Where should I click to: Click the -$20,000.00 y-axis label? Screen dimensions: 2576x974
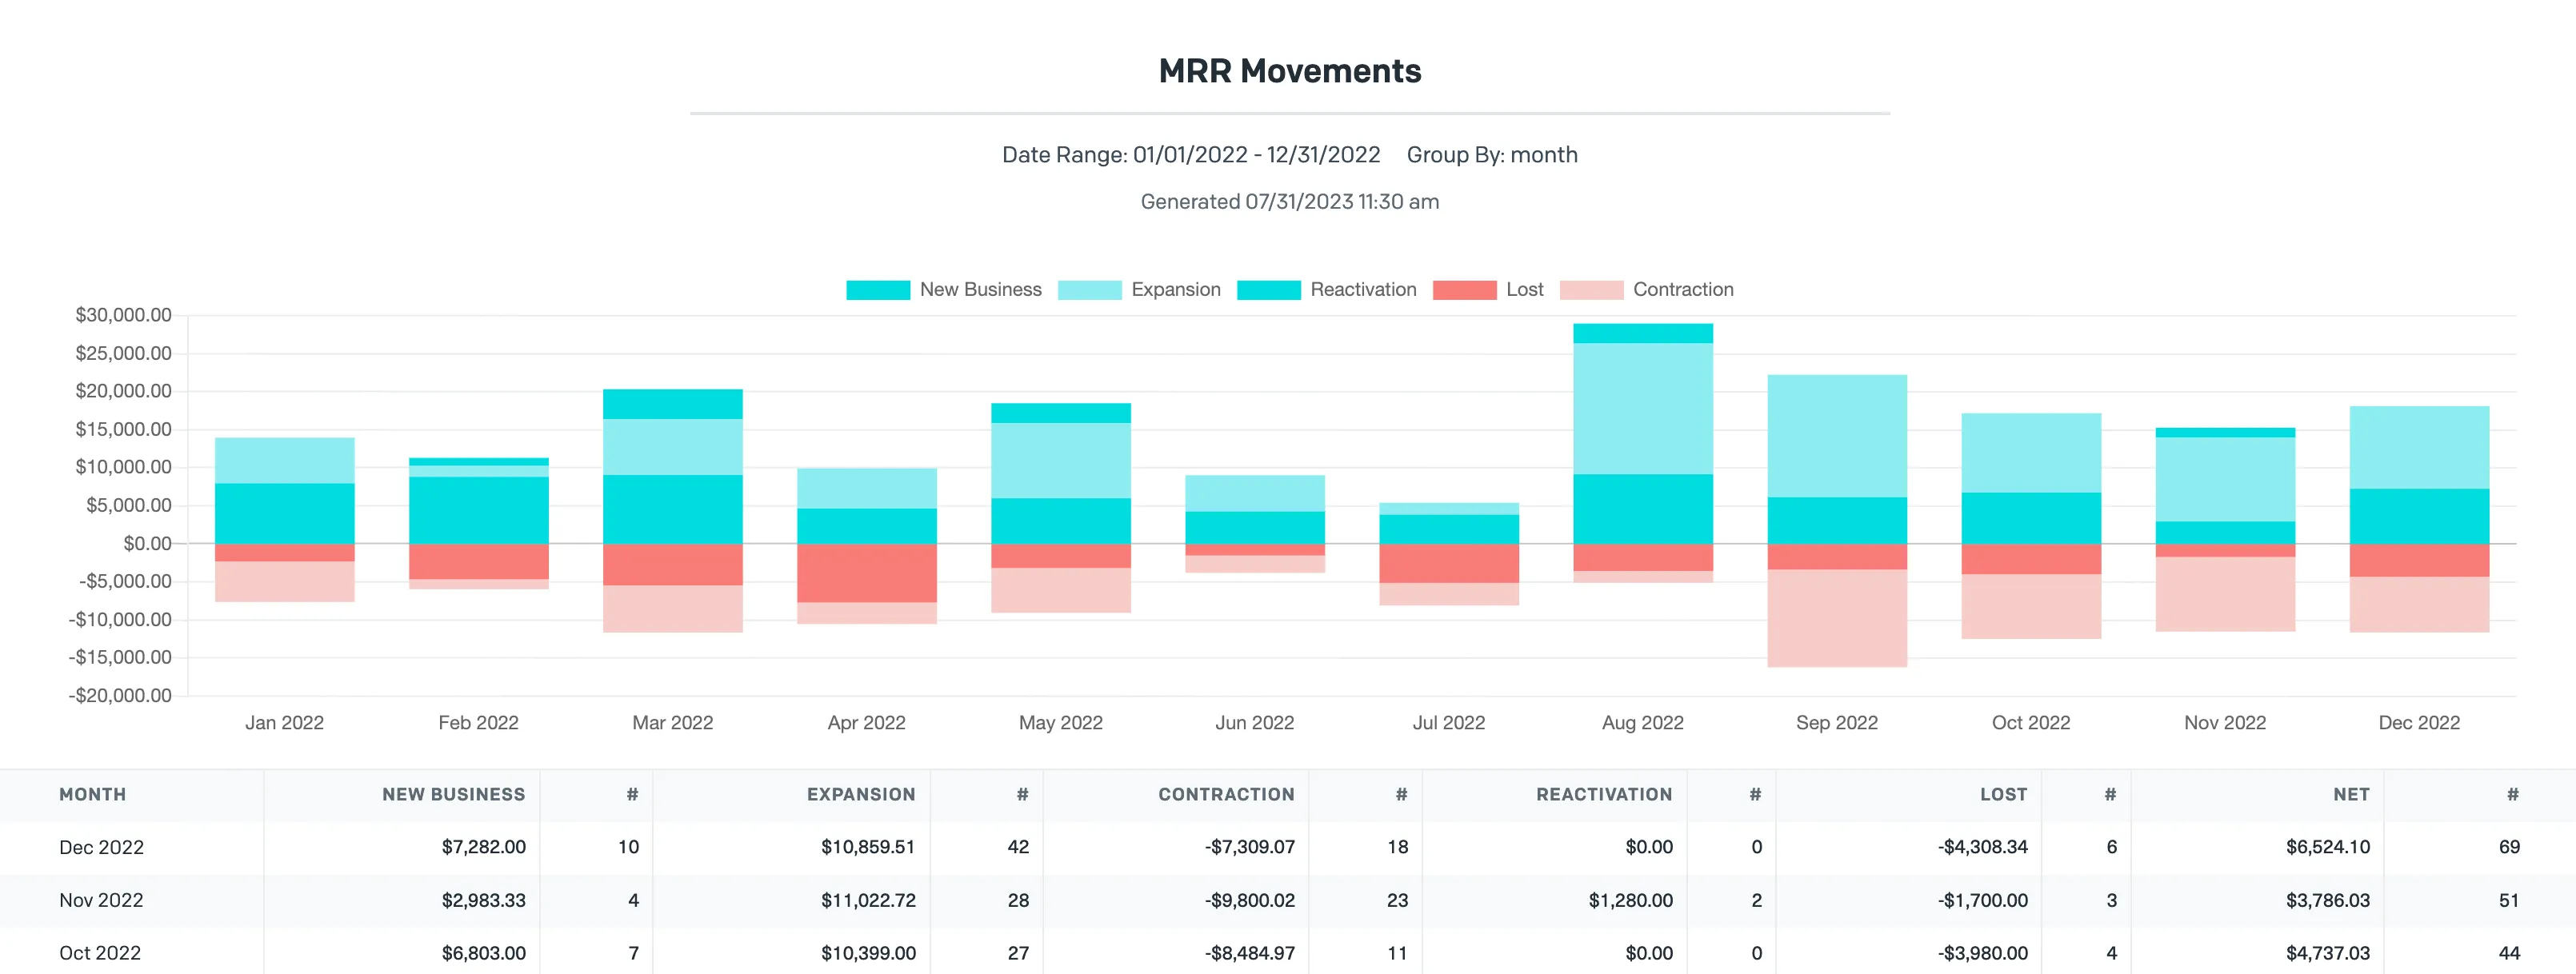point(120,695)
